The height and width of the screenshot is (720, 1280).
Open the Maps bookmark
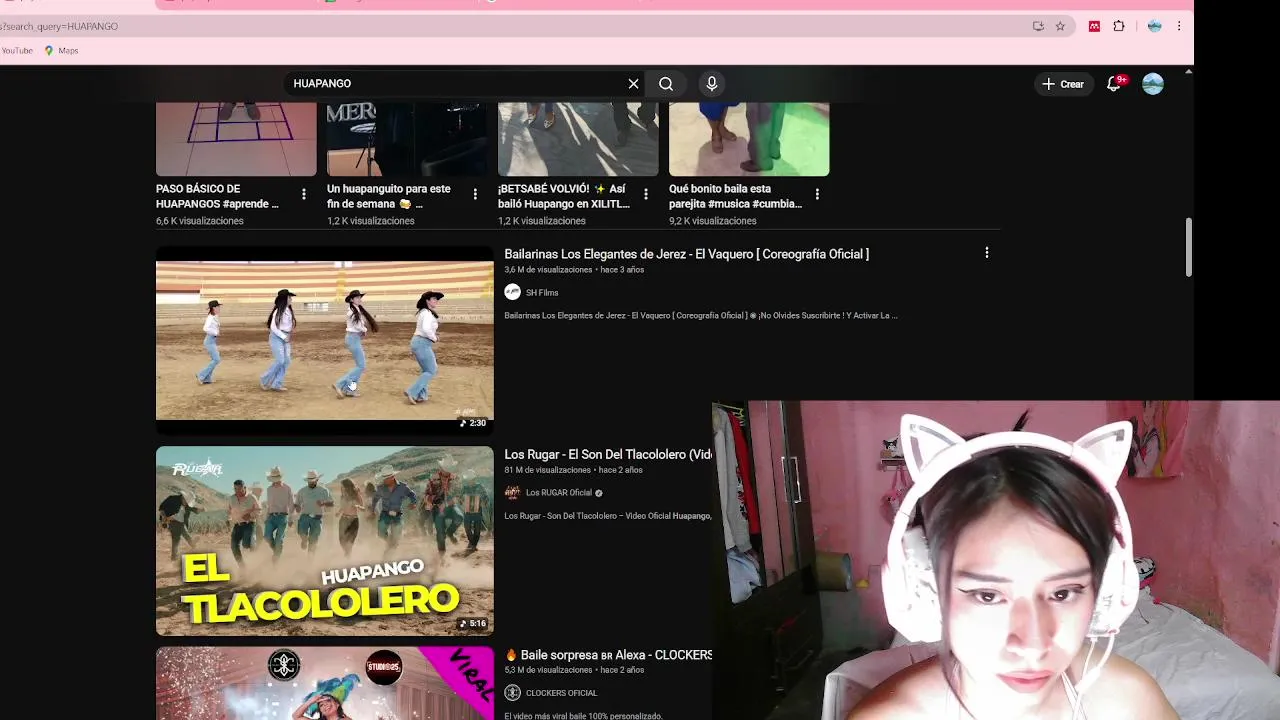61,50
